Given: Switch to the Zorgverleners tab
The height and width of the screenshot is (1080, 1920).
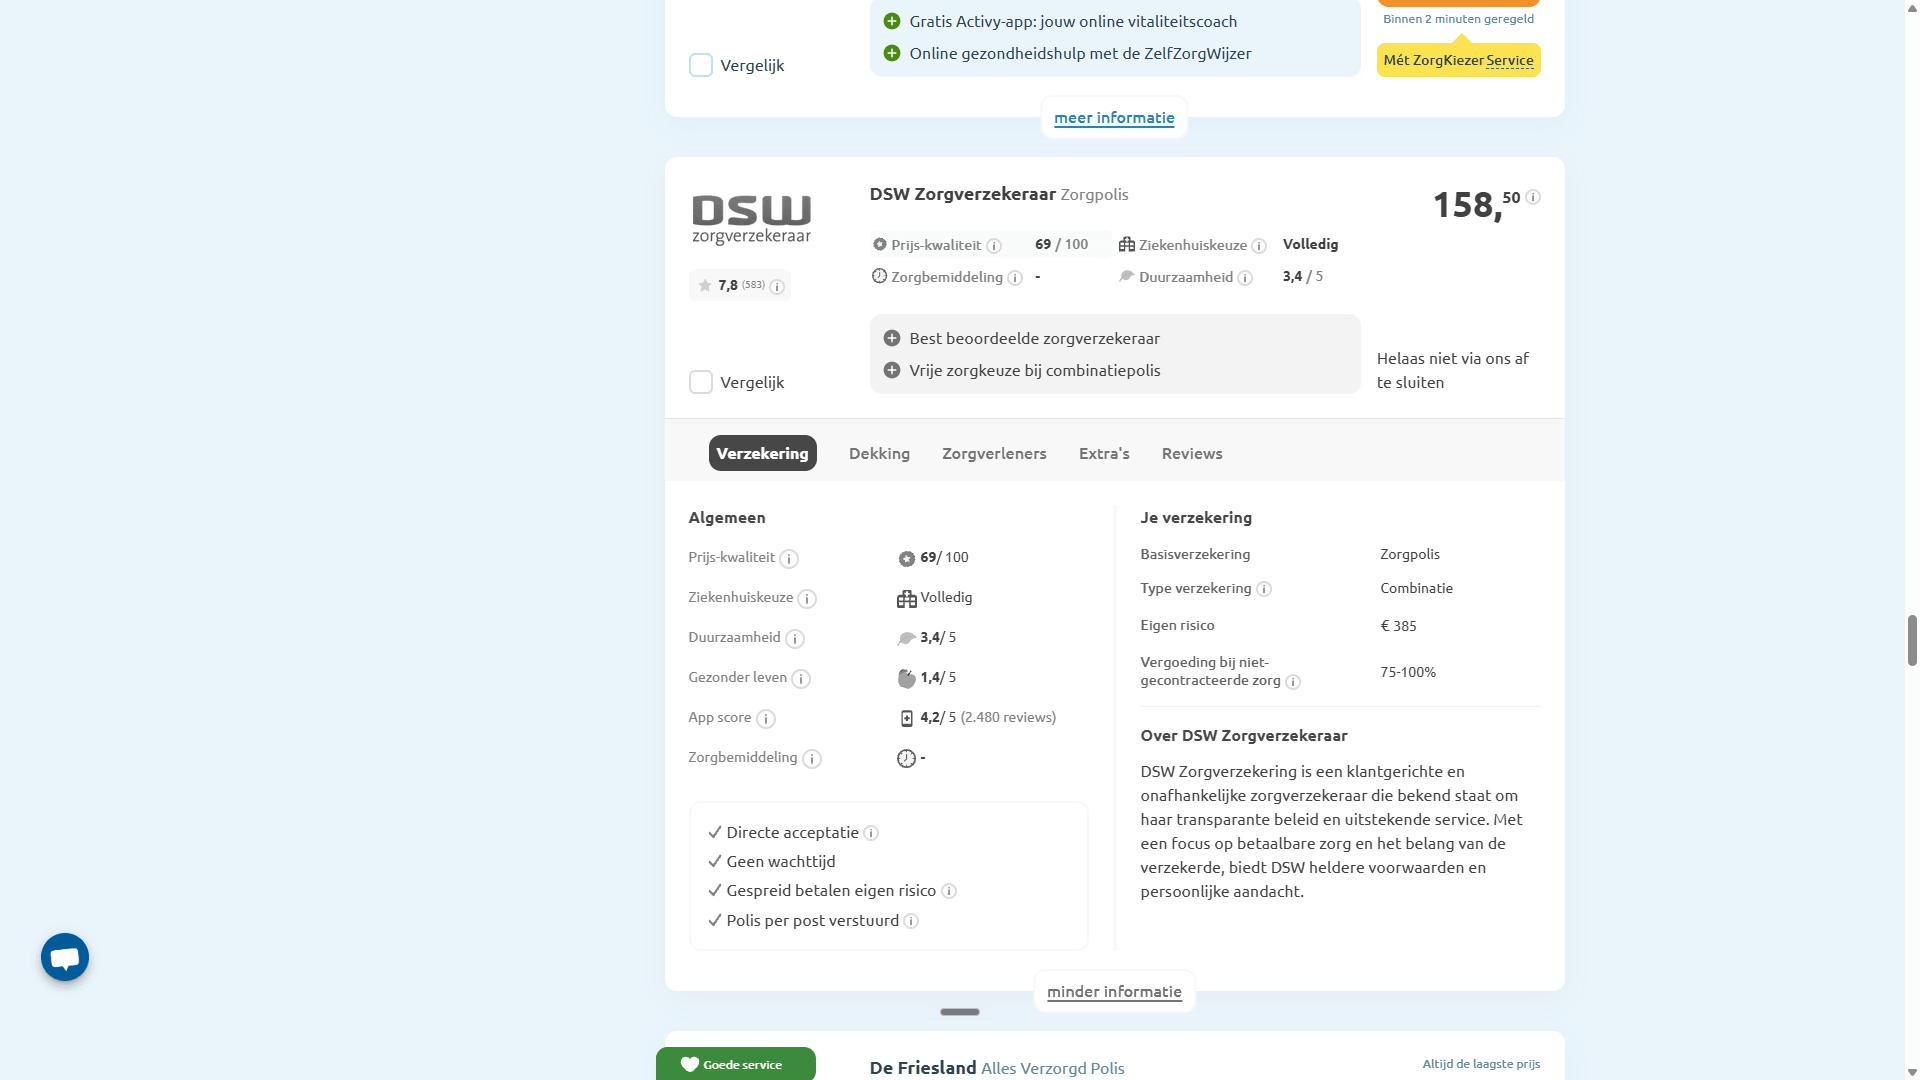Looking at the screenshot, I should (994, 453).
